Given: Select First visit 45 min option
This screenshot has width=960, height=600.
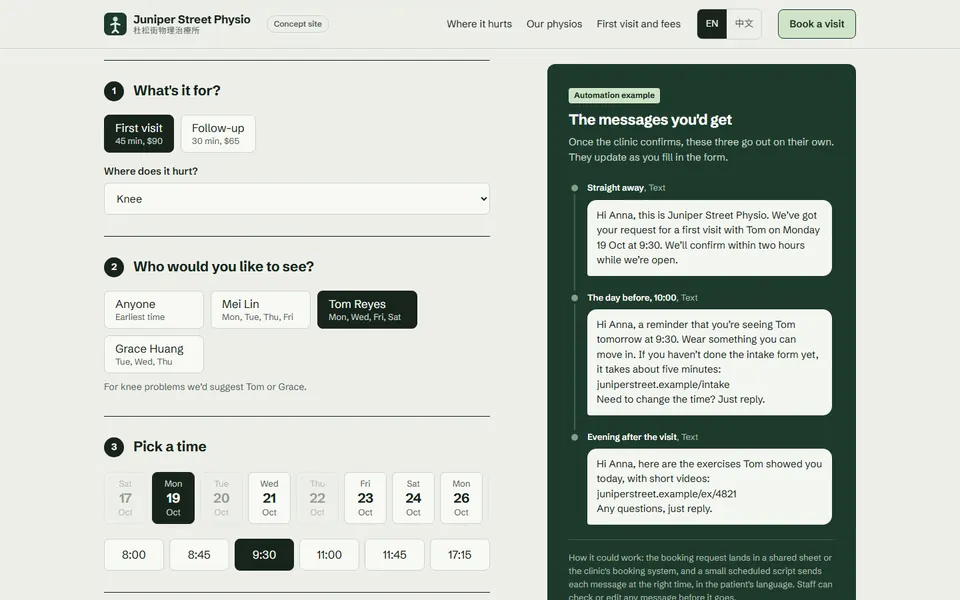Looking at the screenshot, I should 139,133.
